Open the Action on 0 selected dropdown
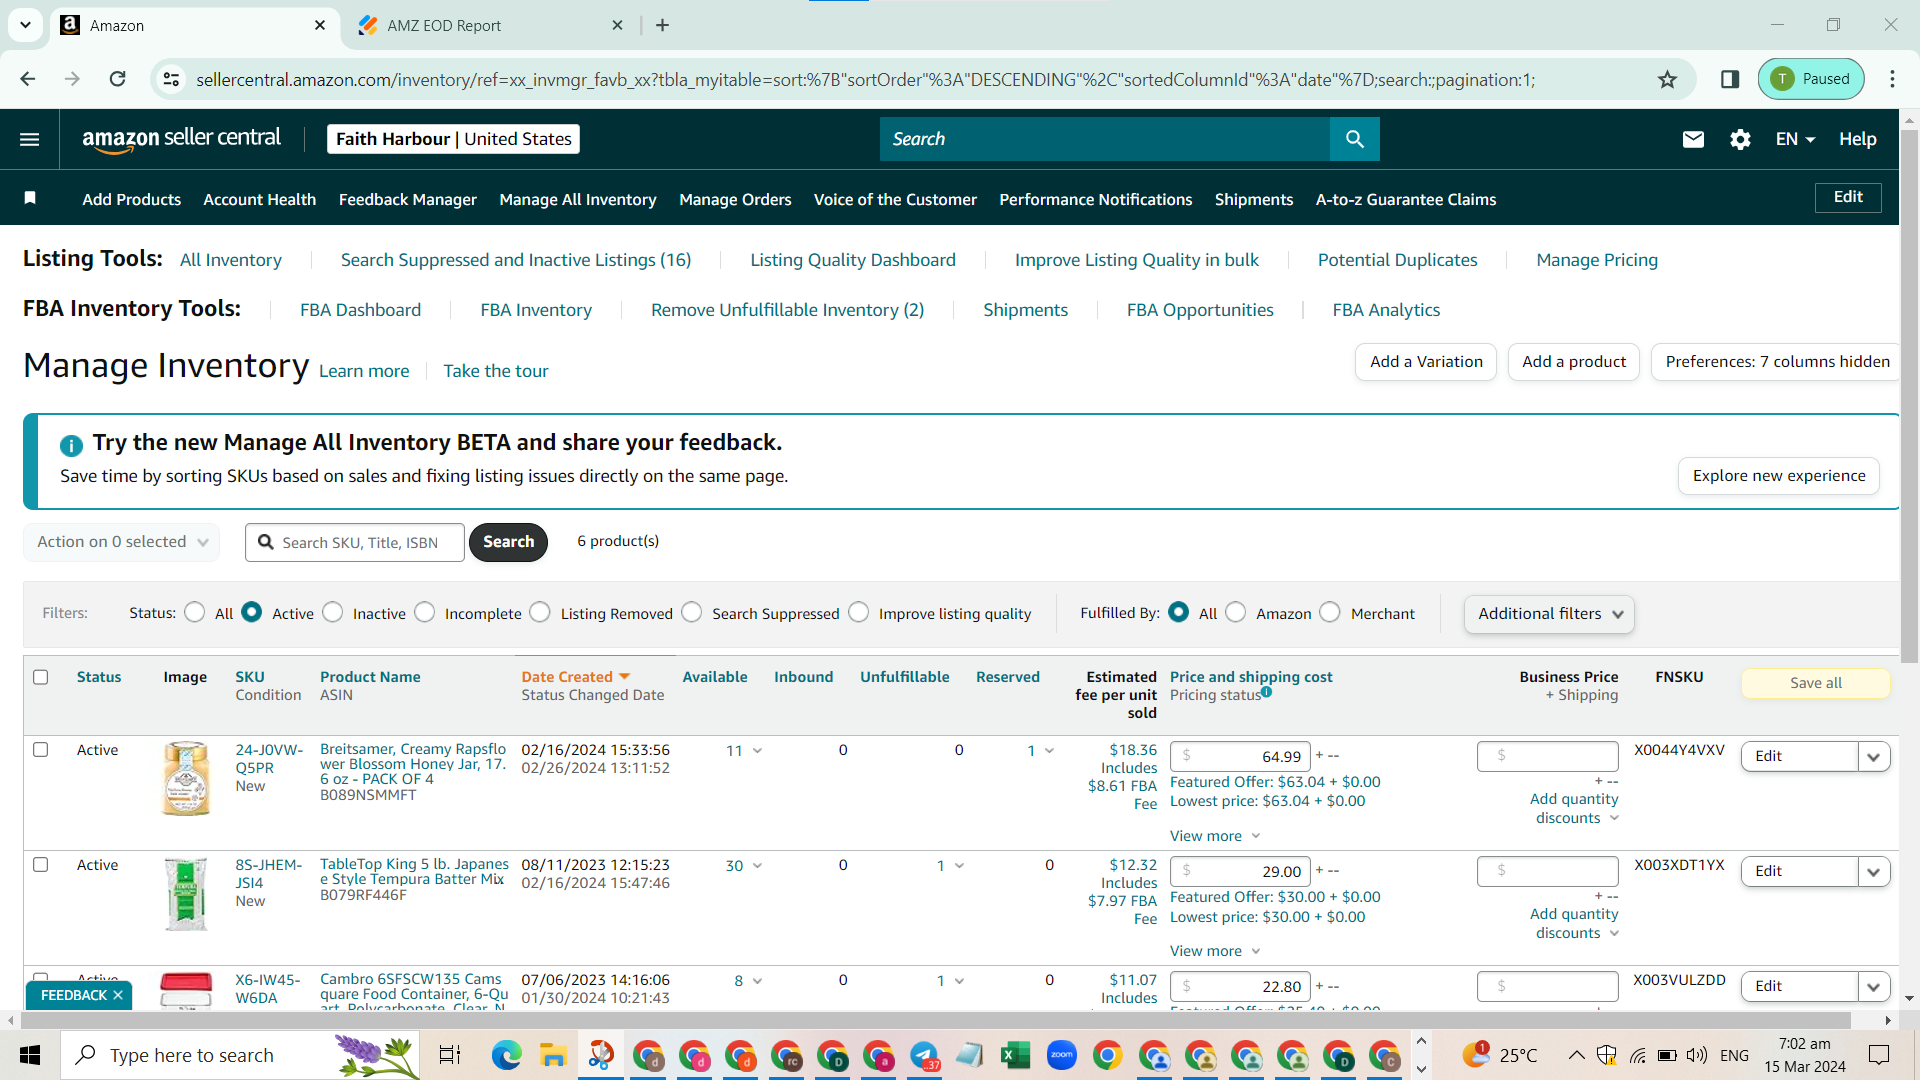This screenshot has width=1920, height=1080. click(122, 542)
